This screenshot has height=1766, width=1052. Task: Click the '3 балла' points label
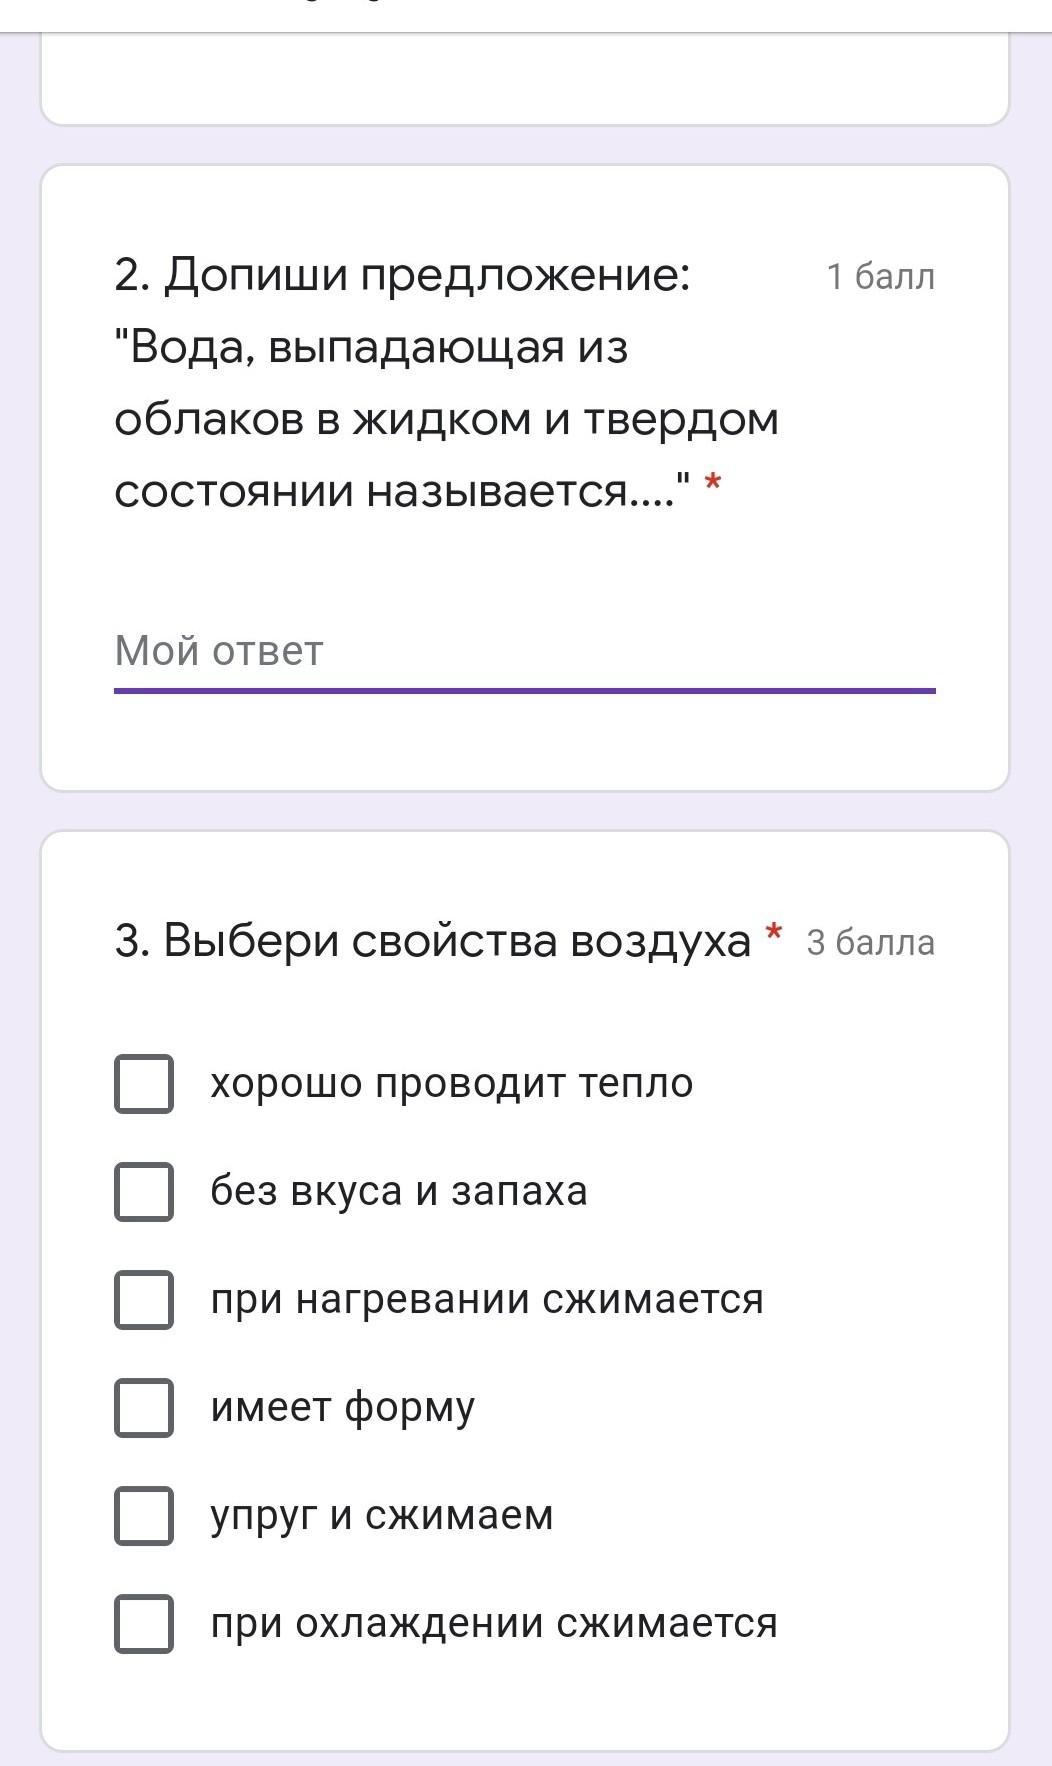[x=870, y=943]
